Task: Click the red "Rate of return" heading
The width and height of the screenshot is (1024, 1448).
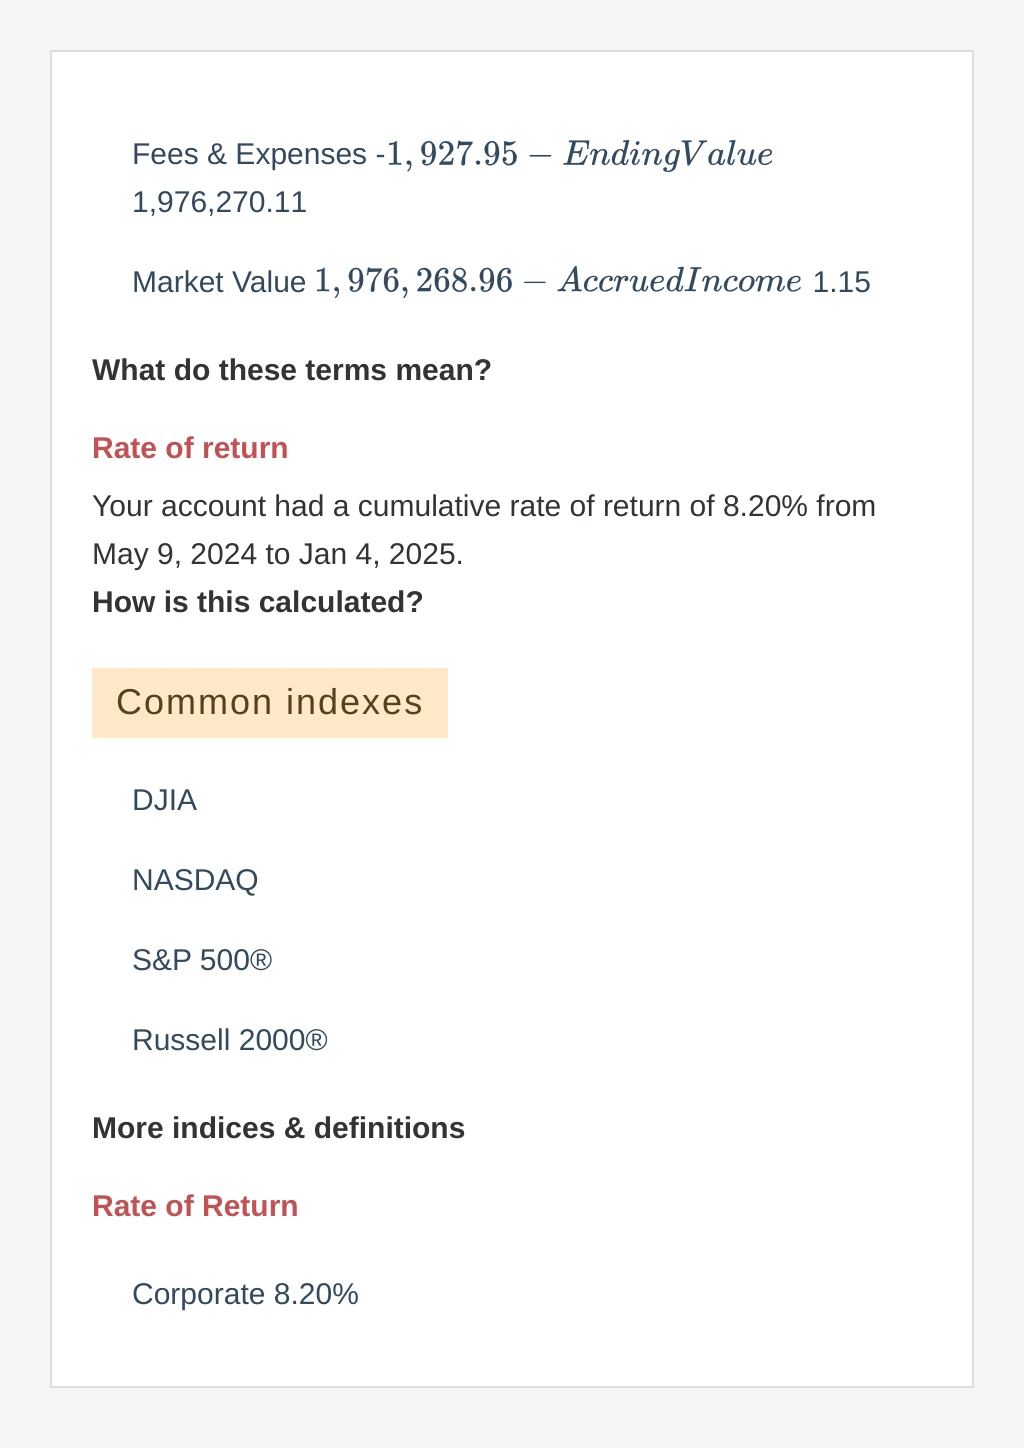Action: (x=190, y=448)
